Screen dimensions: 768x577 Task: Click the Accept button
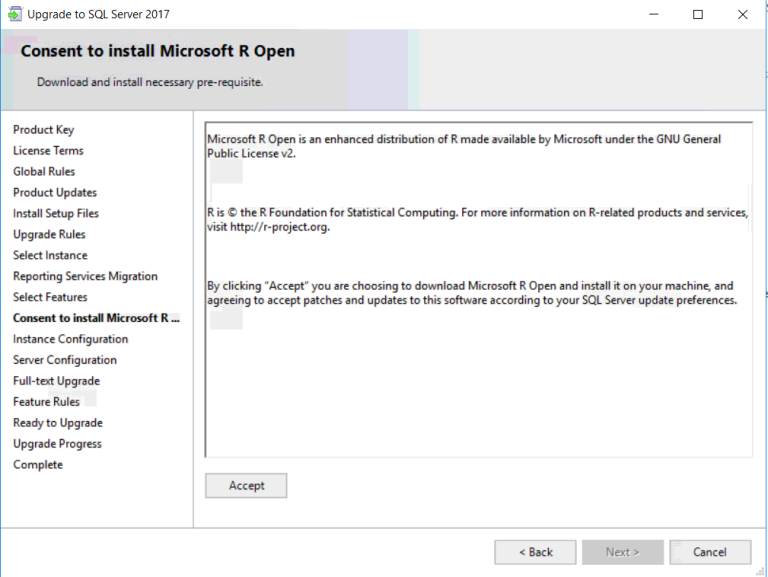(x=246, y=486)
